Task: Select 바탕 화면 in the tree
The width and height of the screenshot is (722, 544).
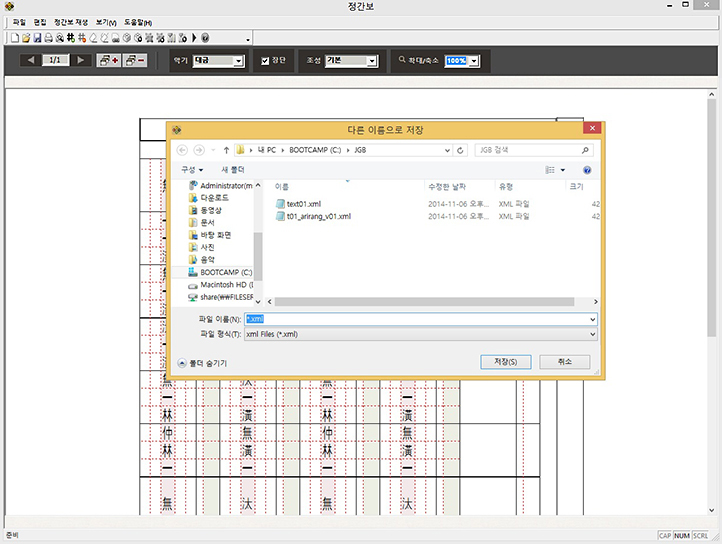Action: 210,235
